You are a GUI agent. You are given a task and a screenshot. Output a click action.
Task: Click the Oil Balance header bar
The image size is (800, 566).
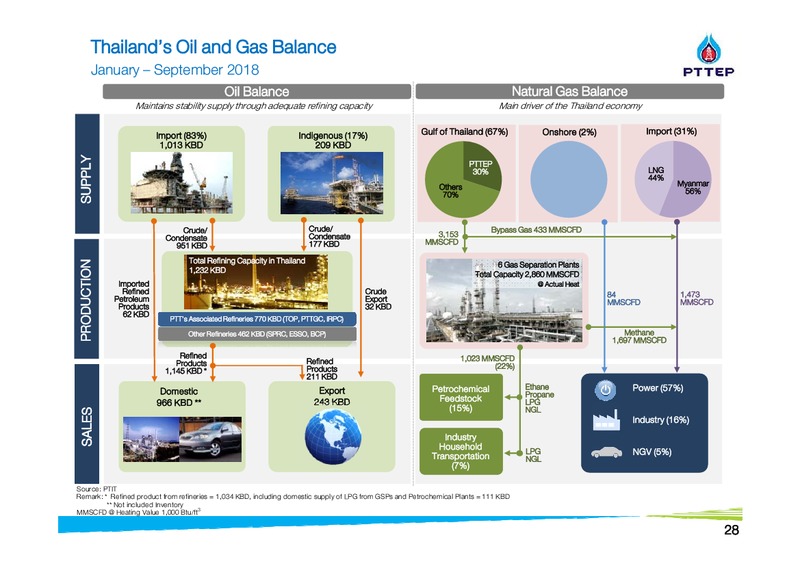click(x=257, y=91)
